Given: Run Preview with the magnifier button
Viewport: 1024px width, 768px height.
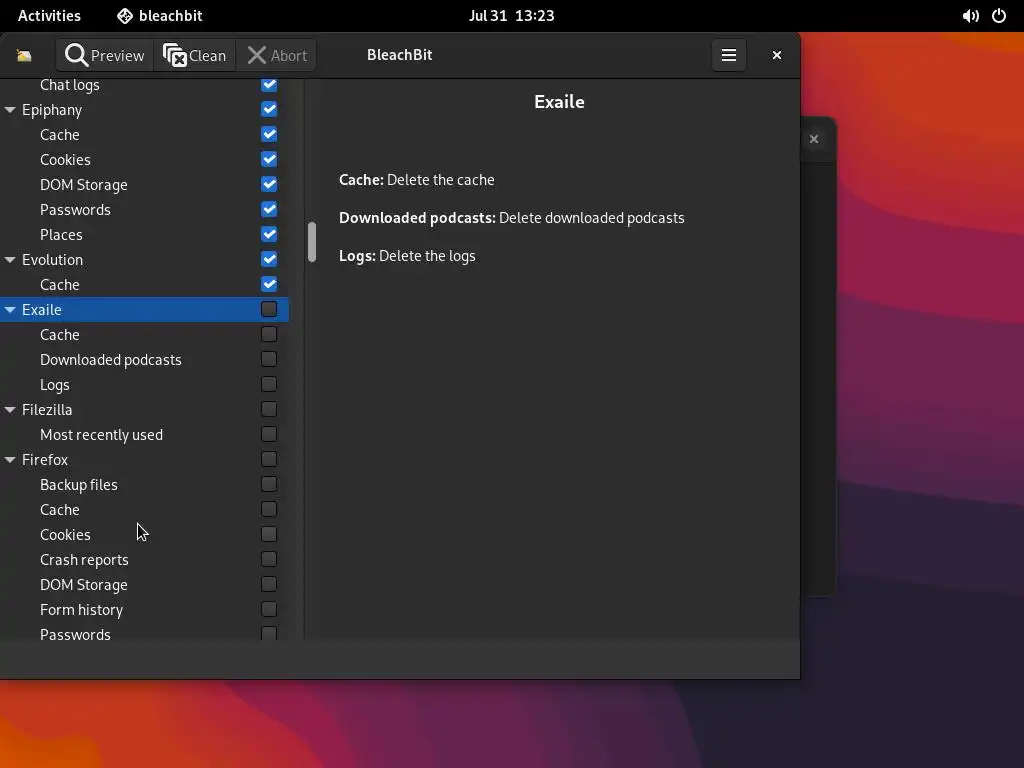Looking at the screenshot, I should coord(104,56).
